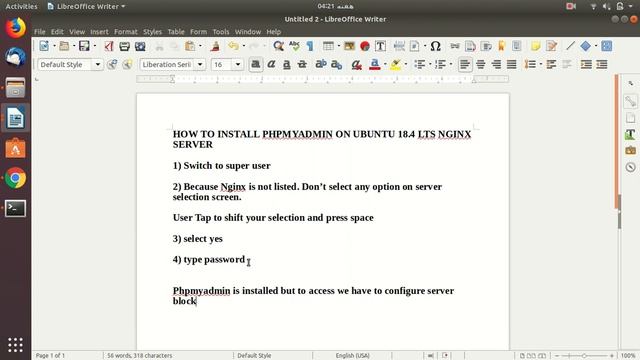Set justified paragraph alignment
640x360 pixels.
(511, 64)
